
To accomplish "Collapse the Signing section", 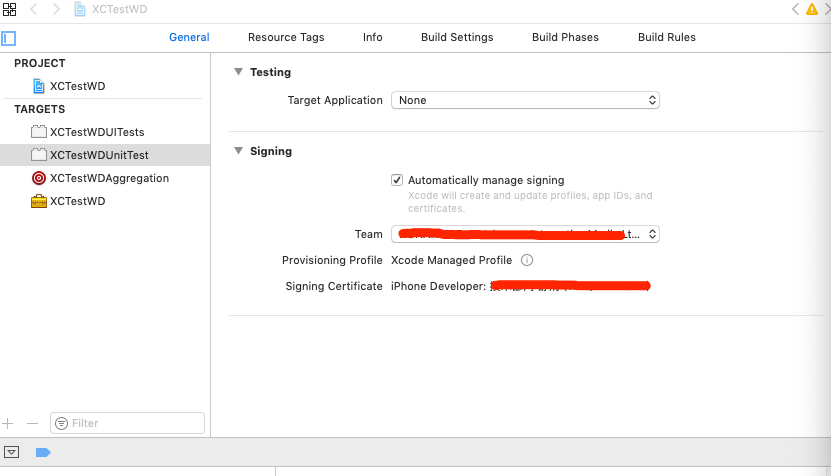I will (x=238, y=151).
